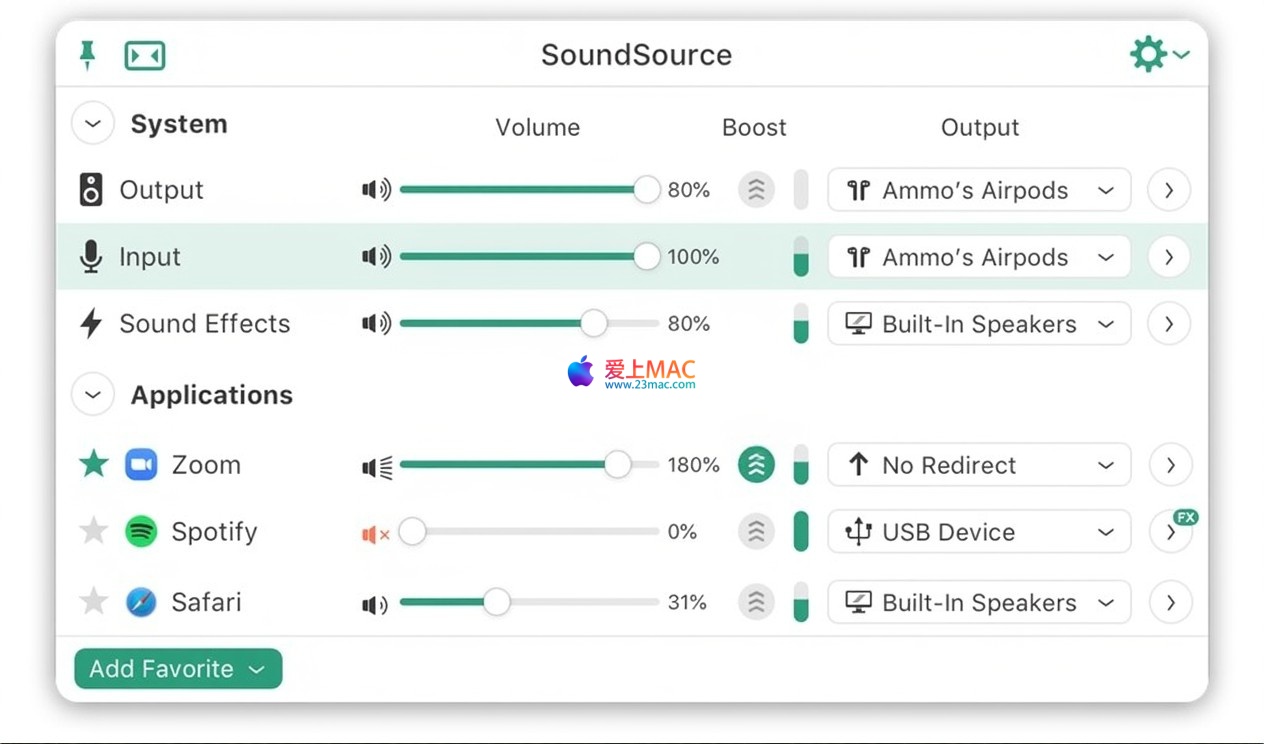
Task: Click the Zoom volume speaker icon
Action: coord(377,466)
